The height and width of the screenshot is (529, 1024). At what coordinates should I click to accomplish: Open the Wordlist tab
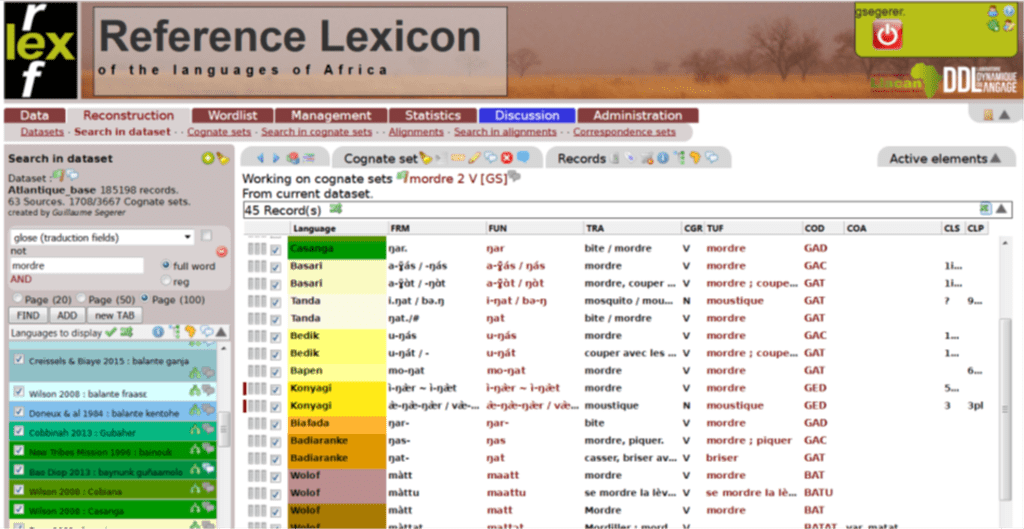[x=231, y=115]
